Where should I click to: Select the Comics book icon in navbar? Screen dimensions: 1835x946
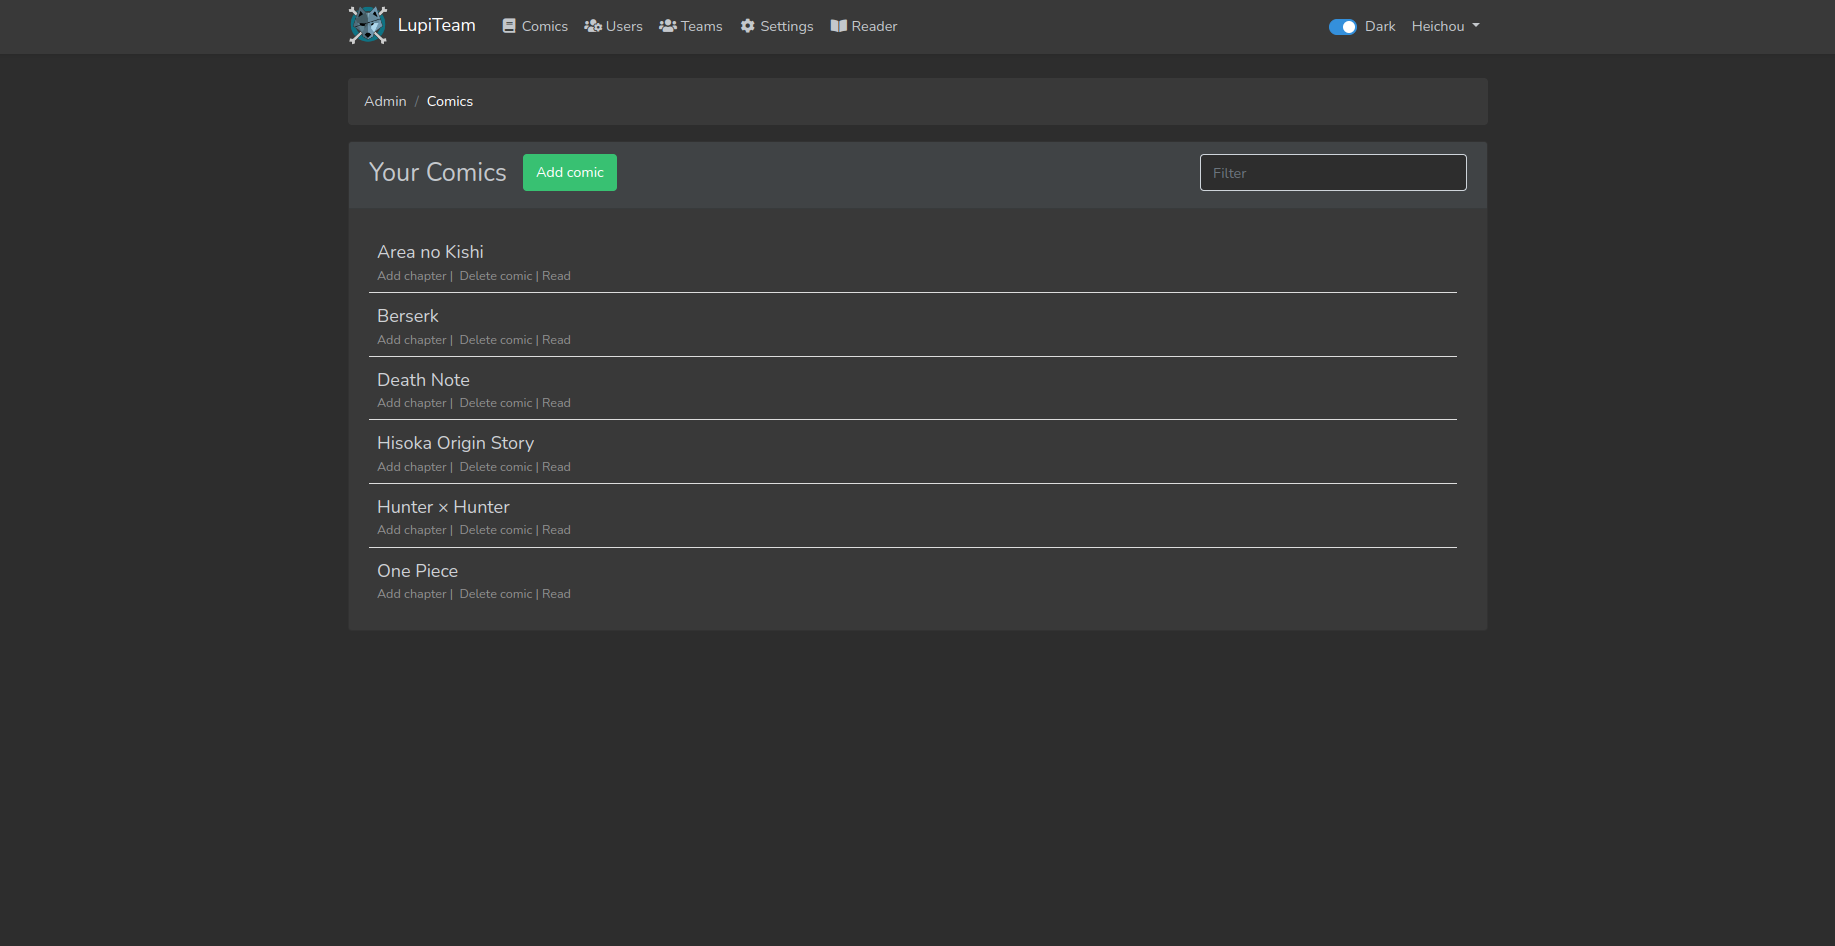(508, 25)
